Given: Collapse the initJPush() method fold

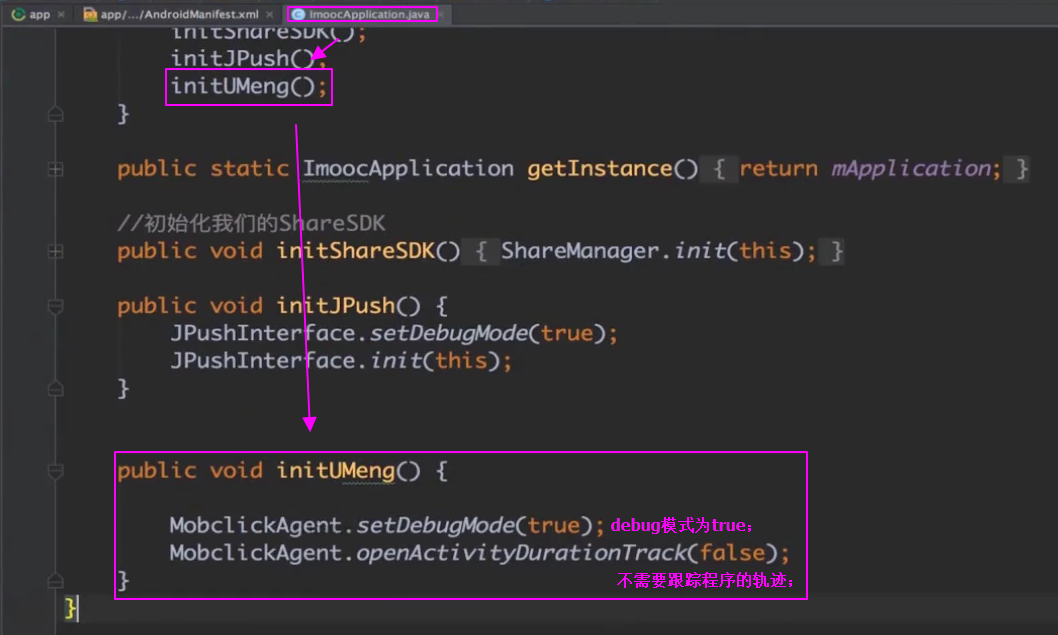Looking at the screenshot, I should 56,306.
